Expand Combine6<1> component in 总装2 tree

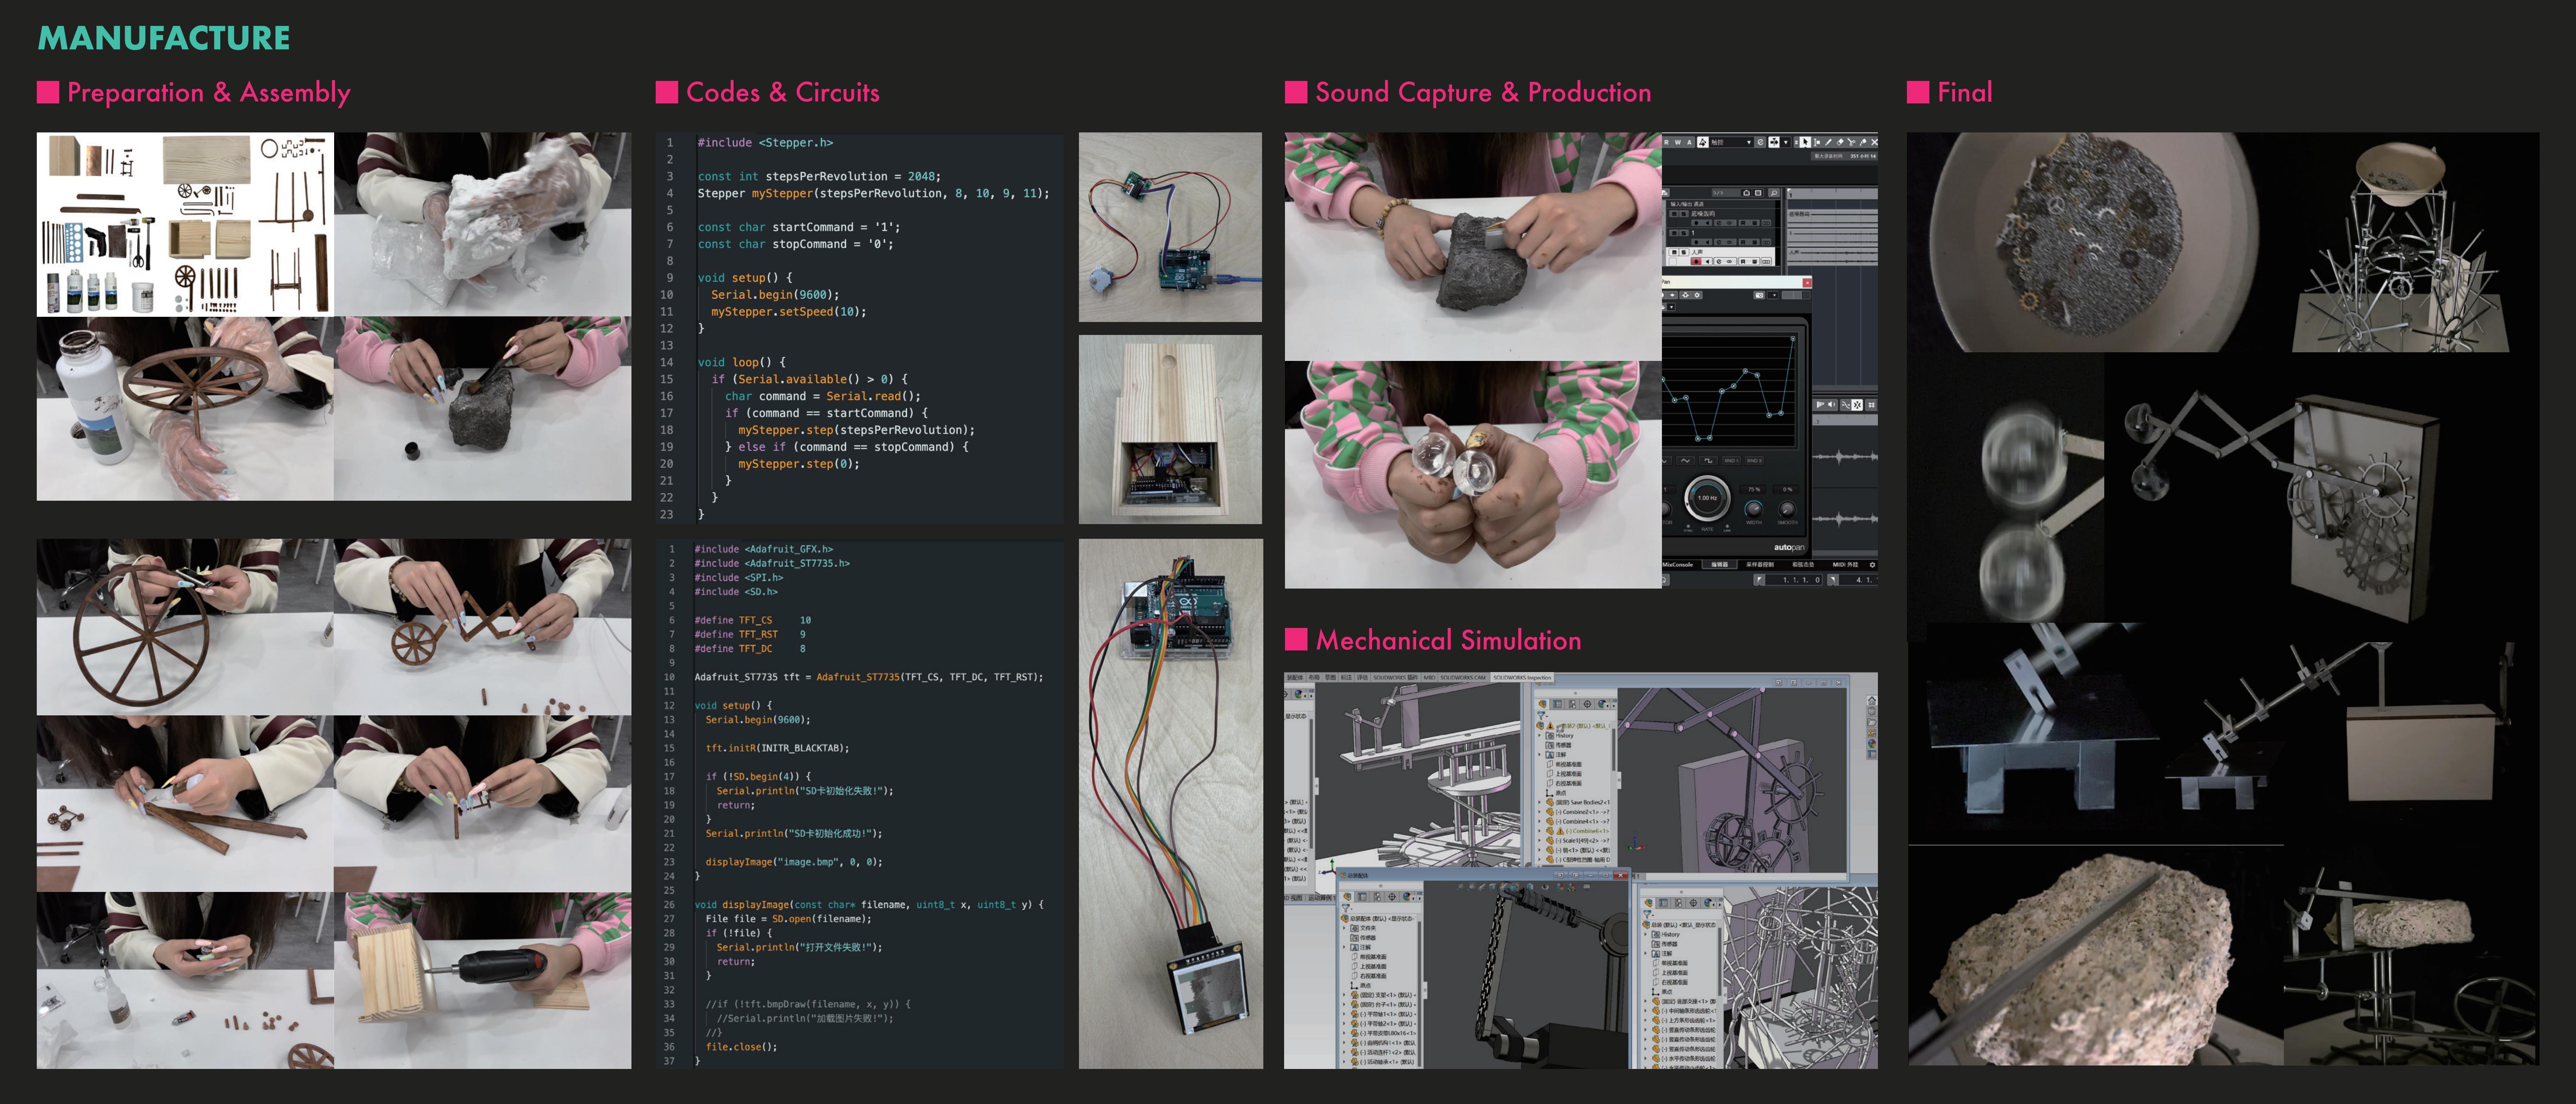click(x=1540, y=831)
